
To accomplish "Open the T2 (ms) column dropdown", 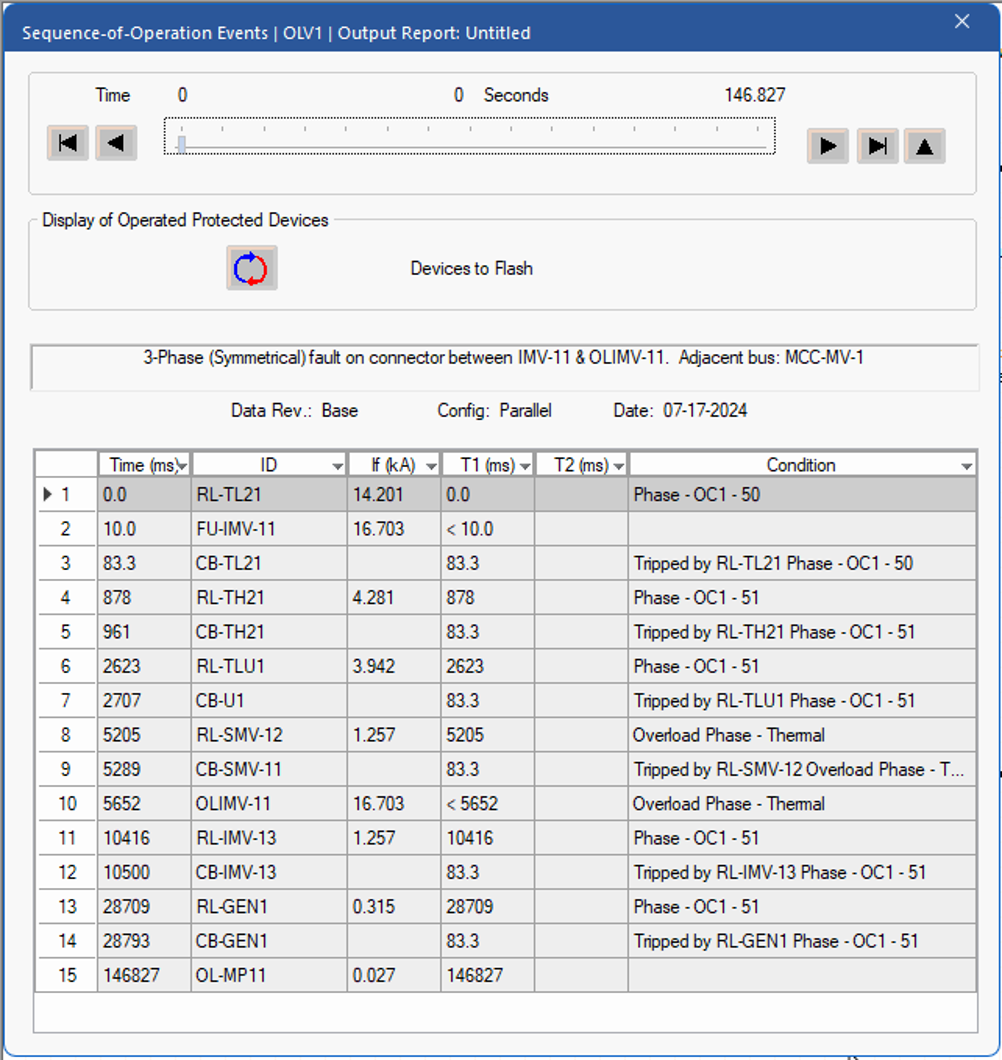I will click(x=619, y=467).
